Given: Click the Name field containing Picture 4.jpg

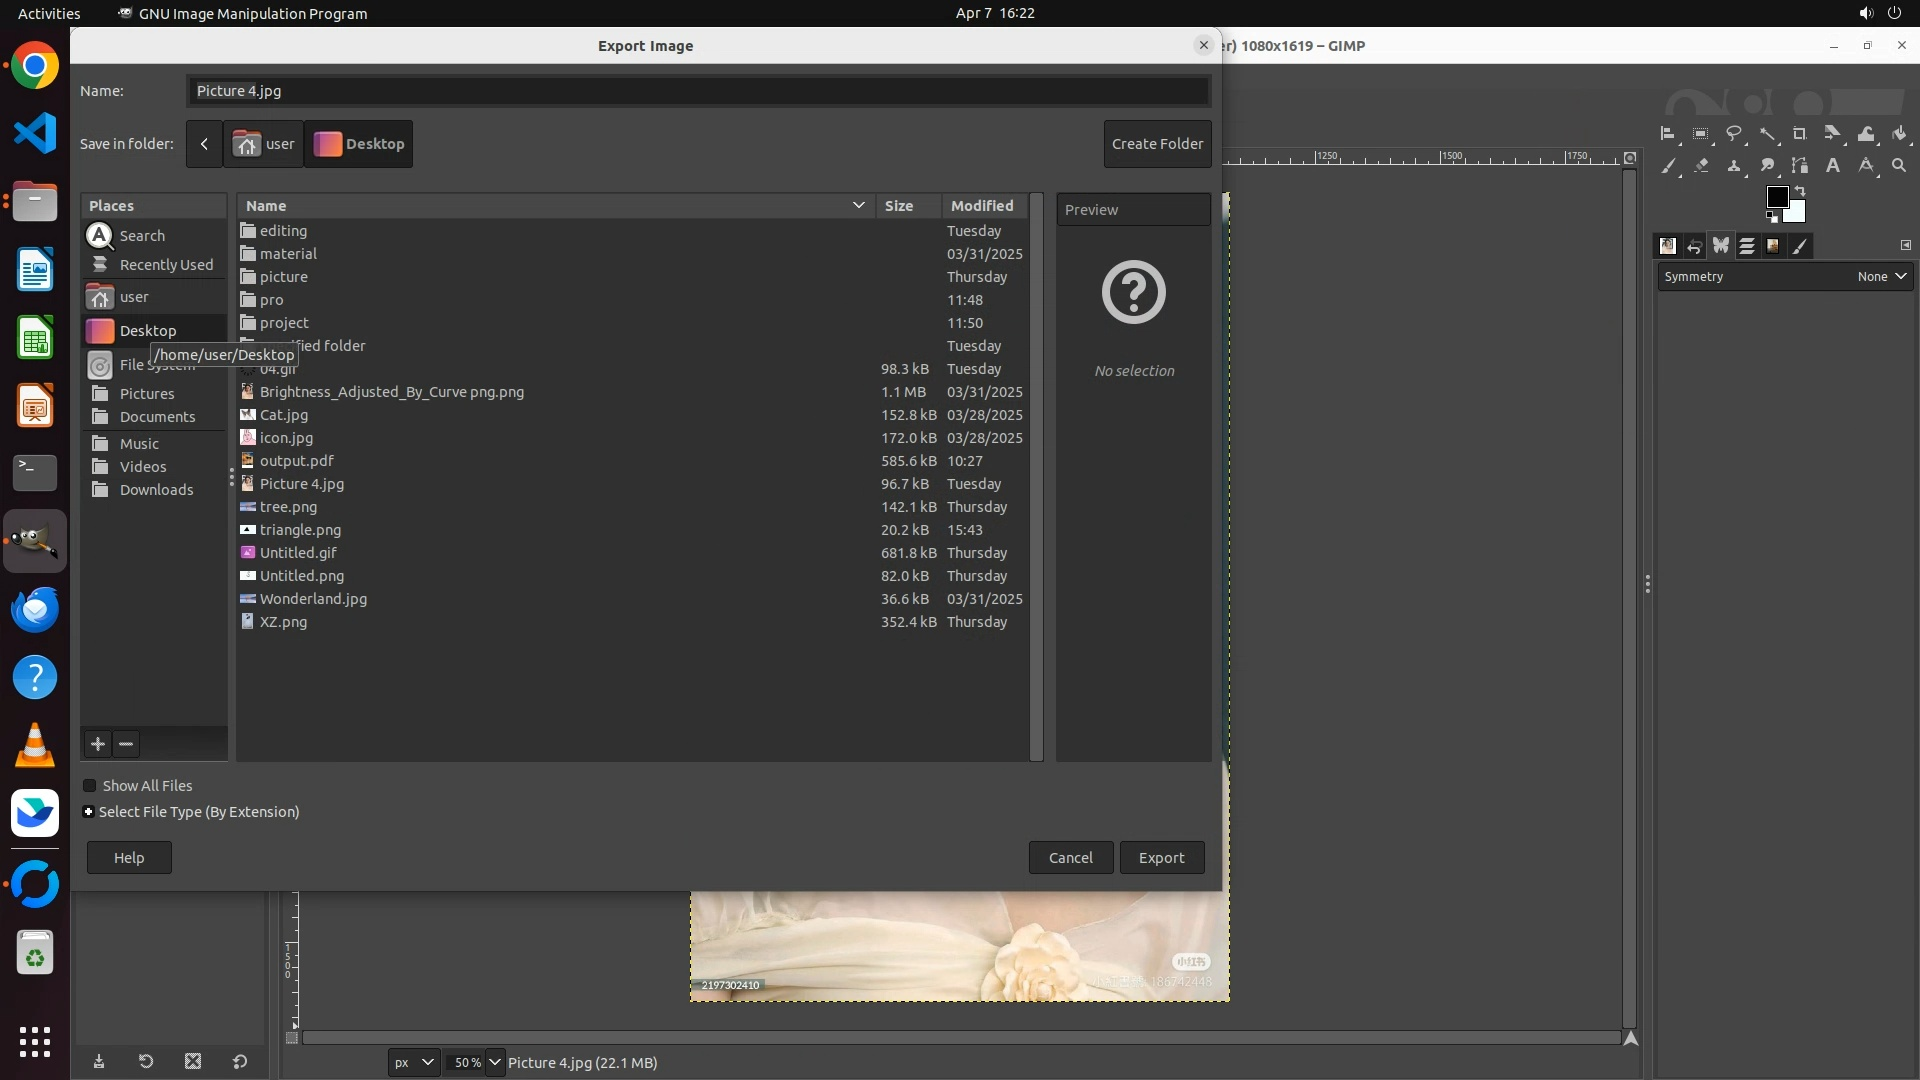Looking at the screenshot, I should click(x=697, y=91).
